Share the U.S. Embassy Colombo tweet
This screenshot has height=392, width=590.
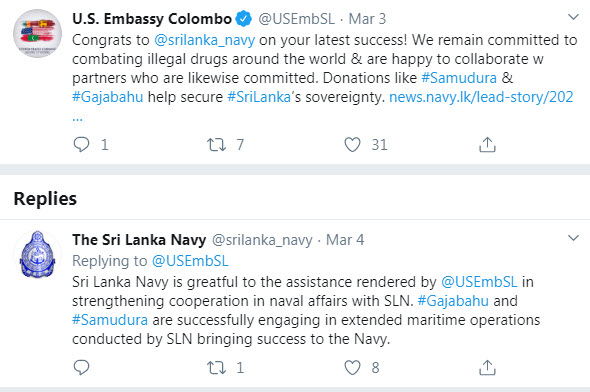point(487,144)
